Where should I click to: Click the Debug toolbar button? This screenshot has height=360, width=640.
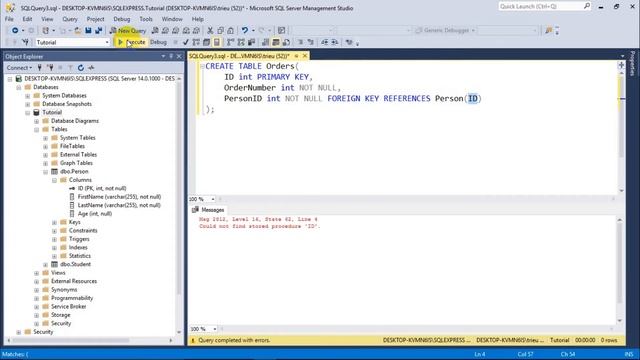tap(158, 42)
